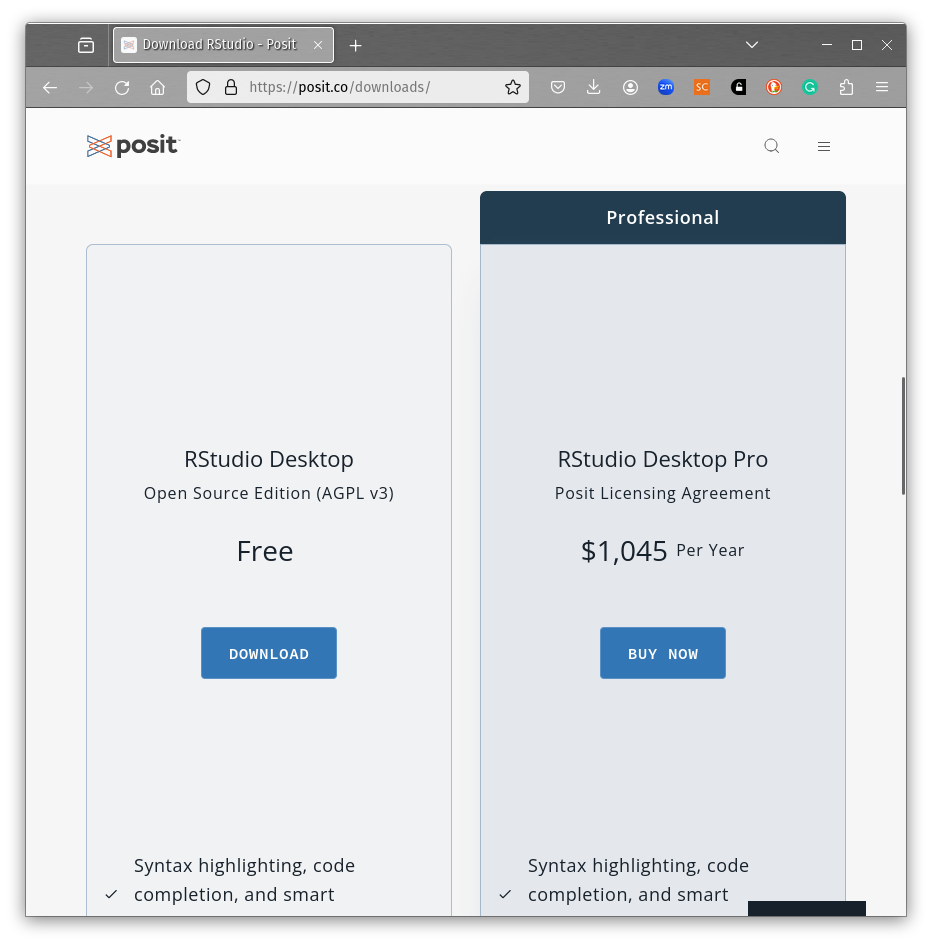Open a new tab with plus button

coord(356,45)
